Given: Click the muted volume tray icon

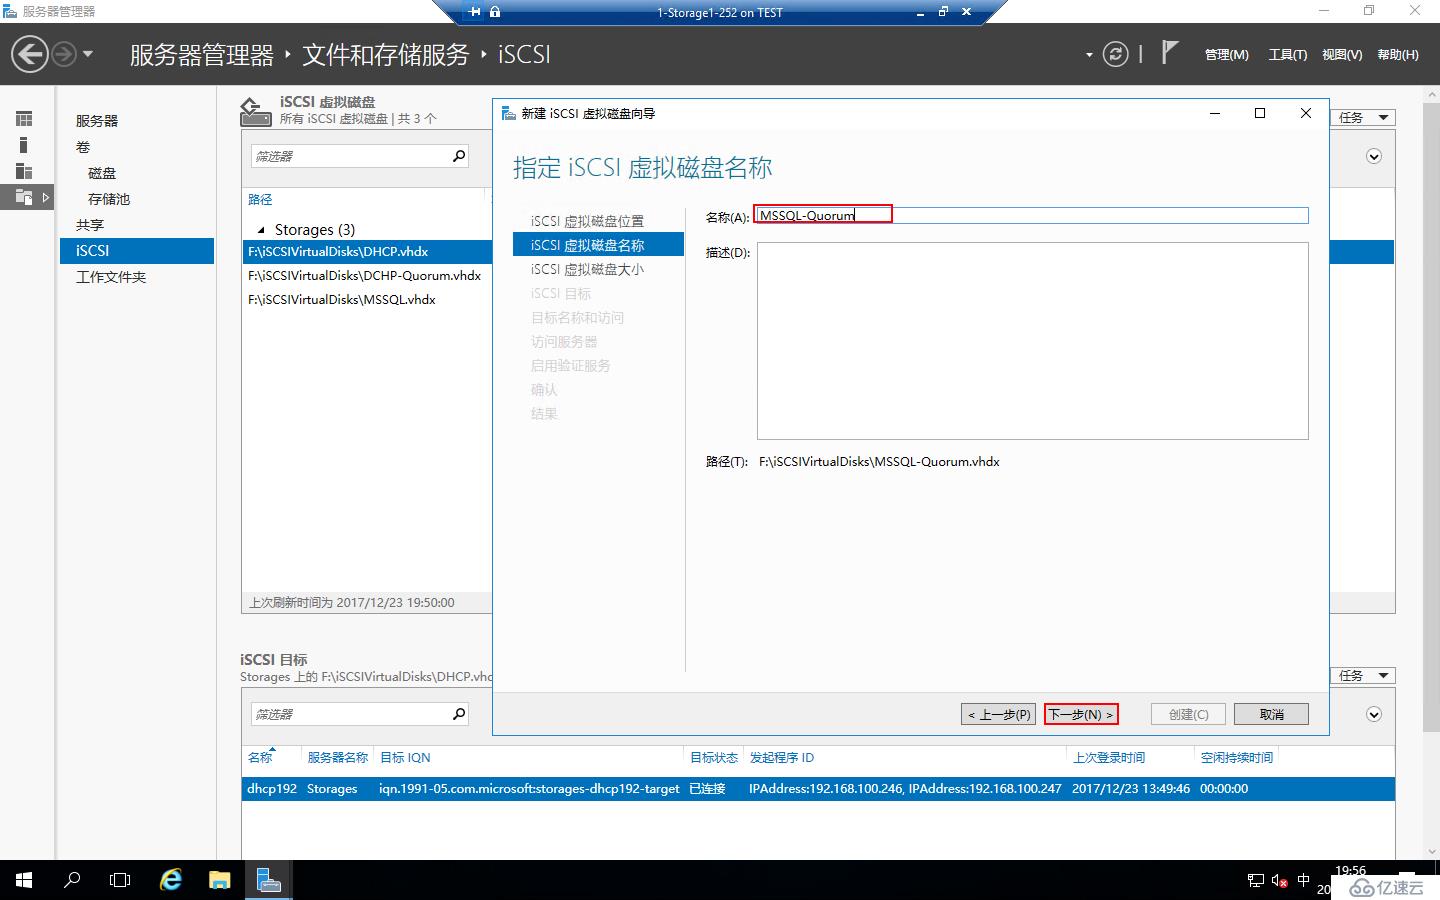Looking at the screenshot, I should tap(1279, 881).
